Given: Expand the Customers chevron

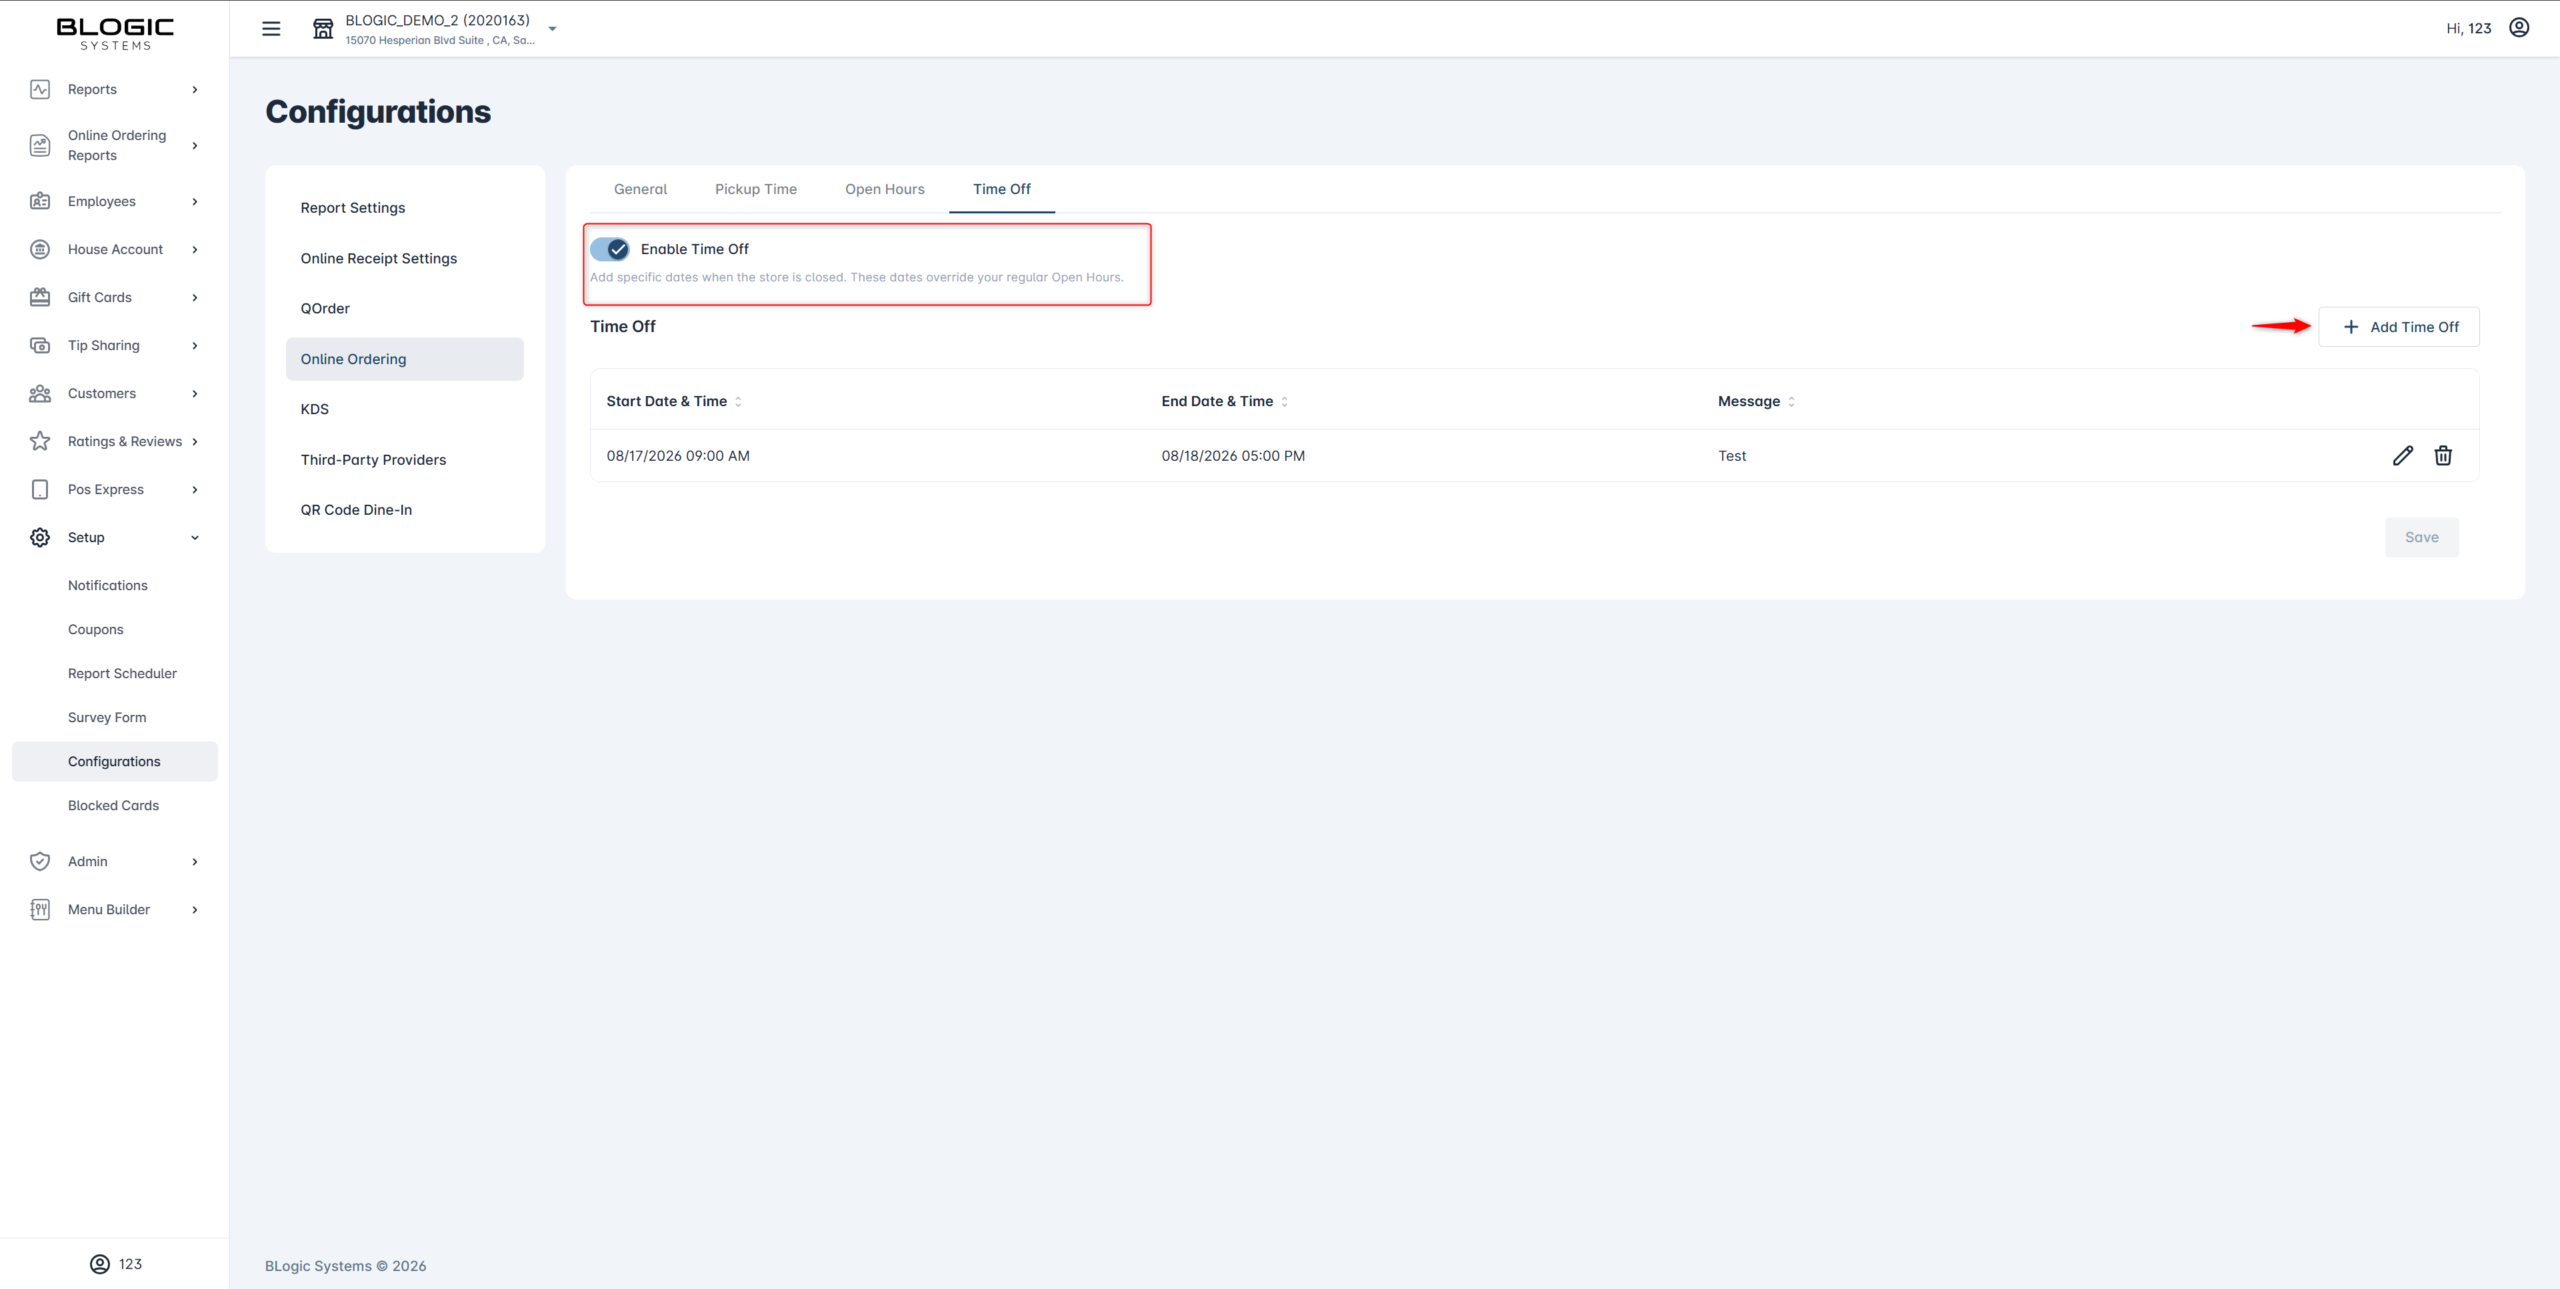Looking at the screenshot, I should [195, 393].
